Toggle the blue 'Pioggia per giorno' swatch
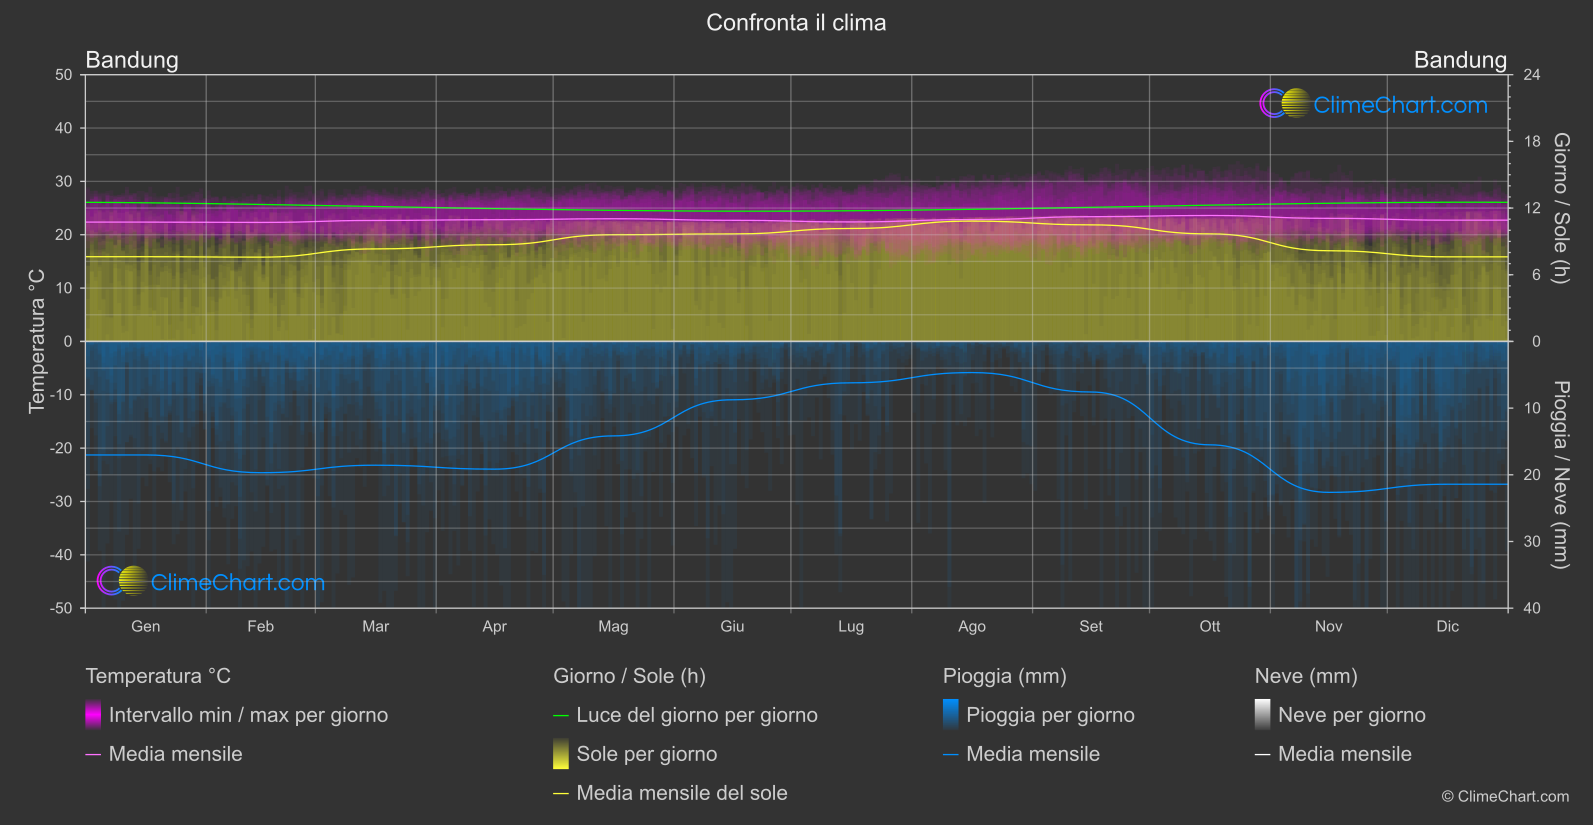The width and height of the screenshot is (1593, 825). 951,715
